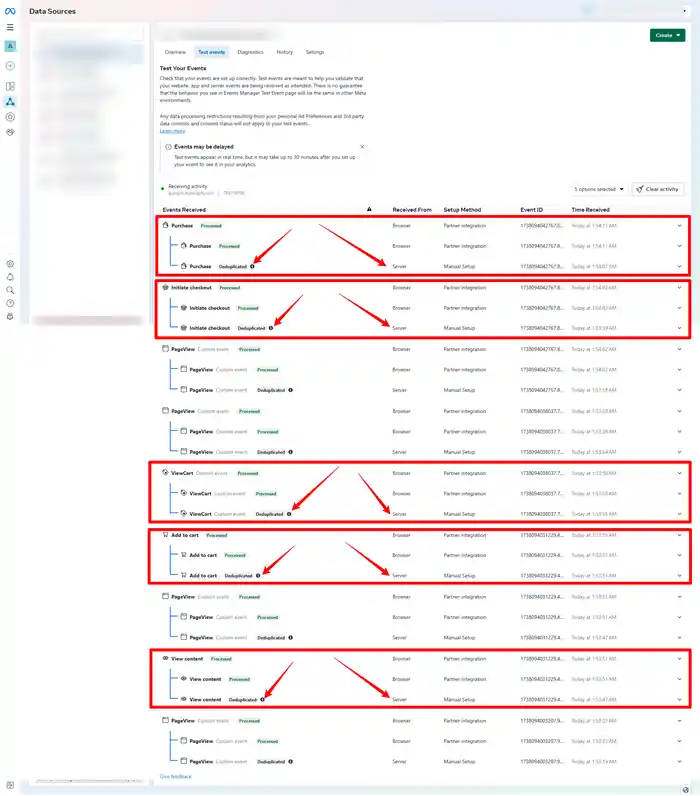The width and height of the screenshot is (700, 796).
Task: Click the clock icon beside Events may be delayed
Action: pyautogui.click(x=168, y=147)
